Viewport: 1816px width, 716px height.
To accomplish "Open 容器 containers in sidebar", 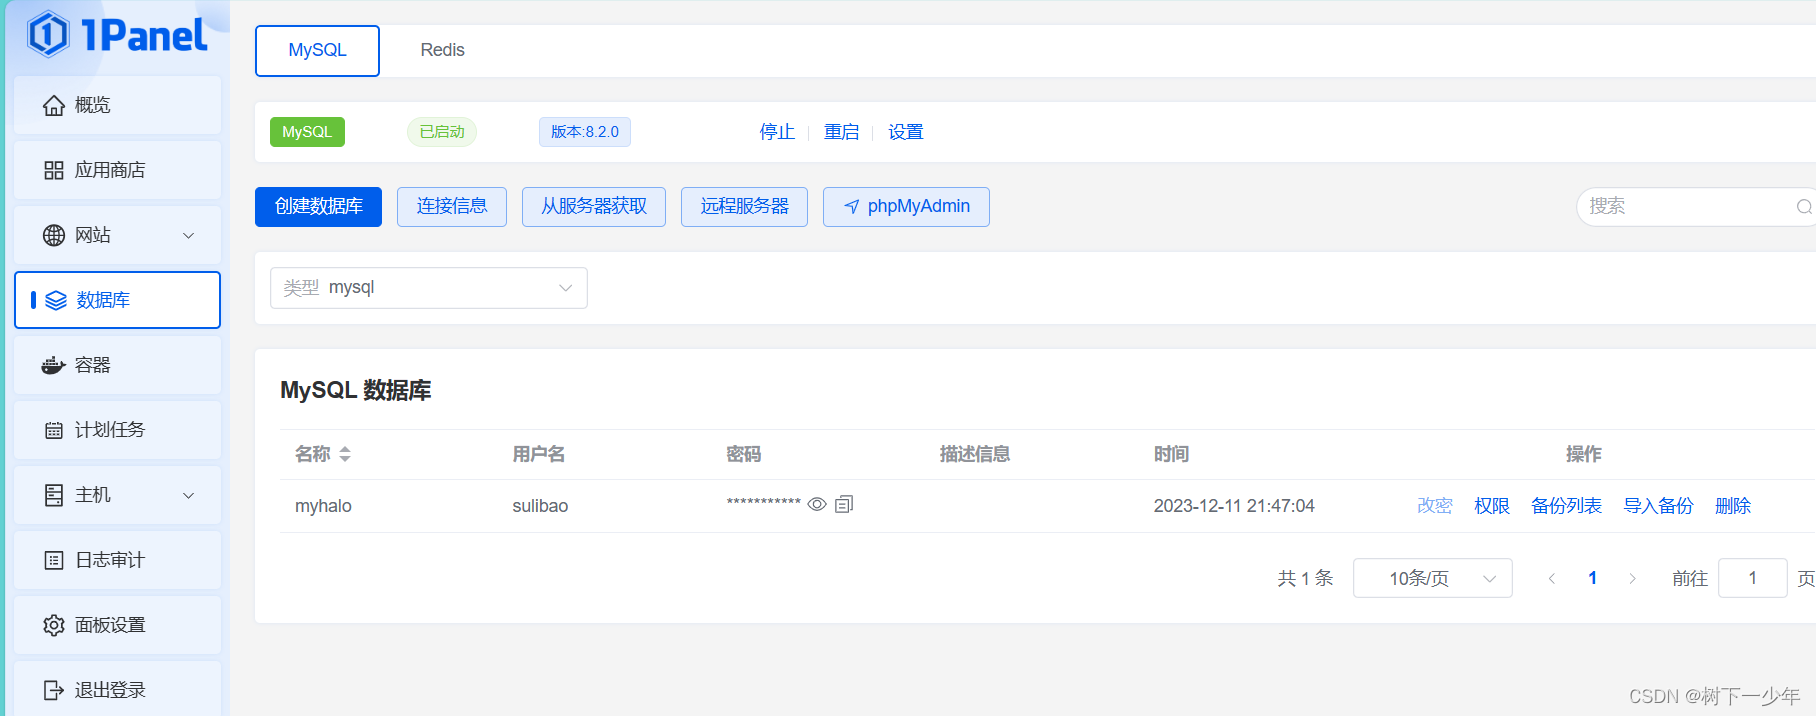I will pyautogui.click(x=117, y=365).
